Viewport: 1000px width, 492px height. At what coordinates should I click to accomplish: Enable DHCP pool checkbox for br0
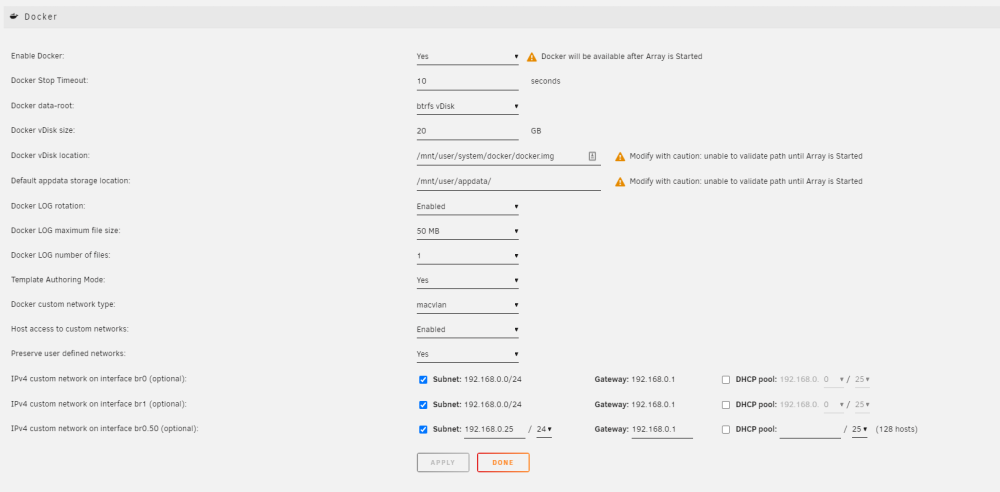point(726,380)
